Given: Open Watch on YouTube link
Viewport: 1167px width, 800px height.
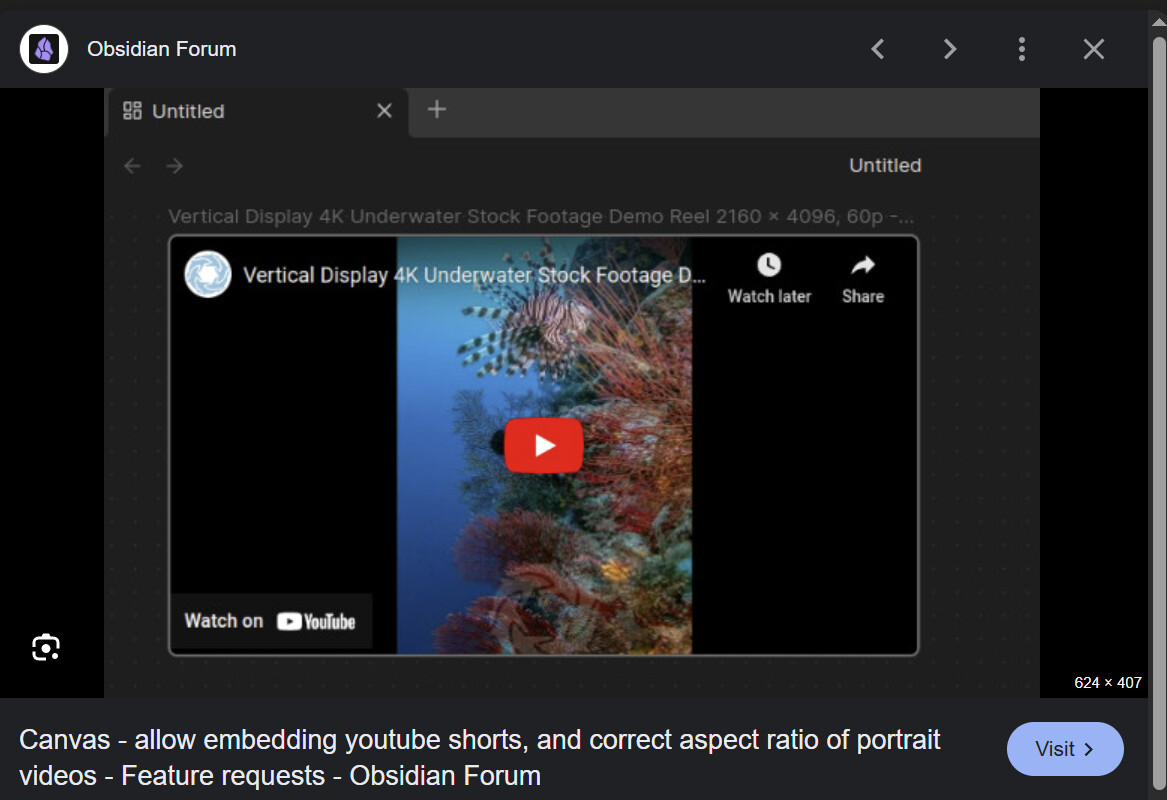Looking at the screenshot, I should pyautogui.click(x=270, y=621).
